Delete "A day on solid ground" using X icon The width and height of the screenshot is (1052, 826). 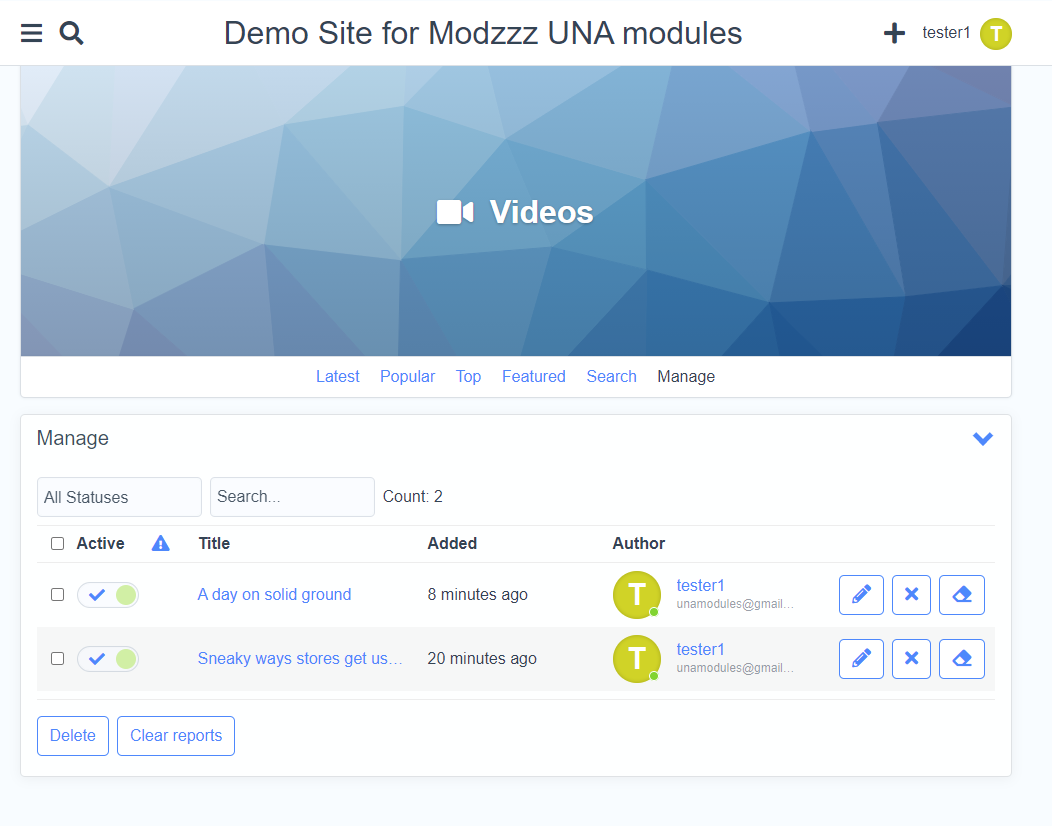pyautogui.click(x=911, y=595)
